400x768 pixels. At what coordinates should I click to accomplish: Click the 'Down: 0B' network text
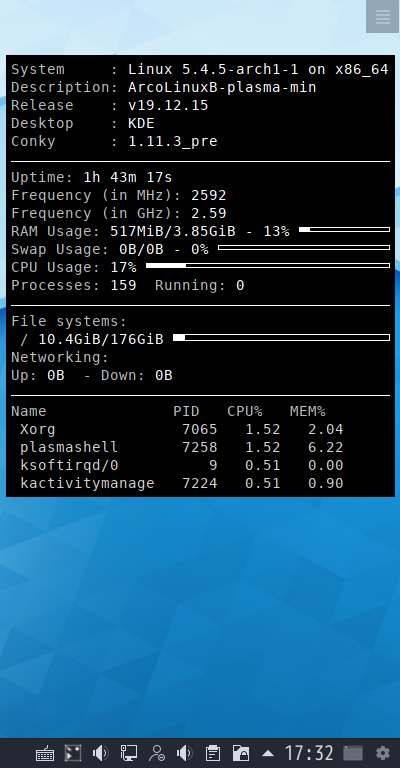(x=137, y=375)
